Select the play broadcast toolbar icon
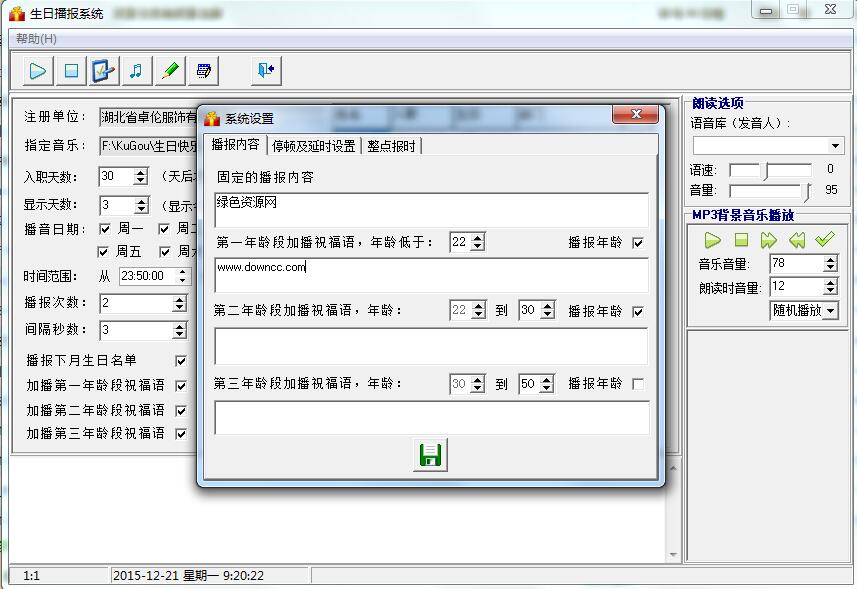The width and height of the screenshot is (857, 589). 36,70
